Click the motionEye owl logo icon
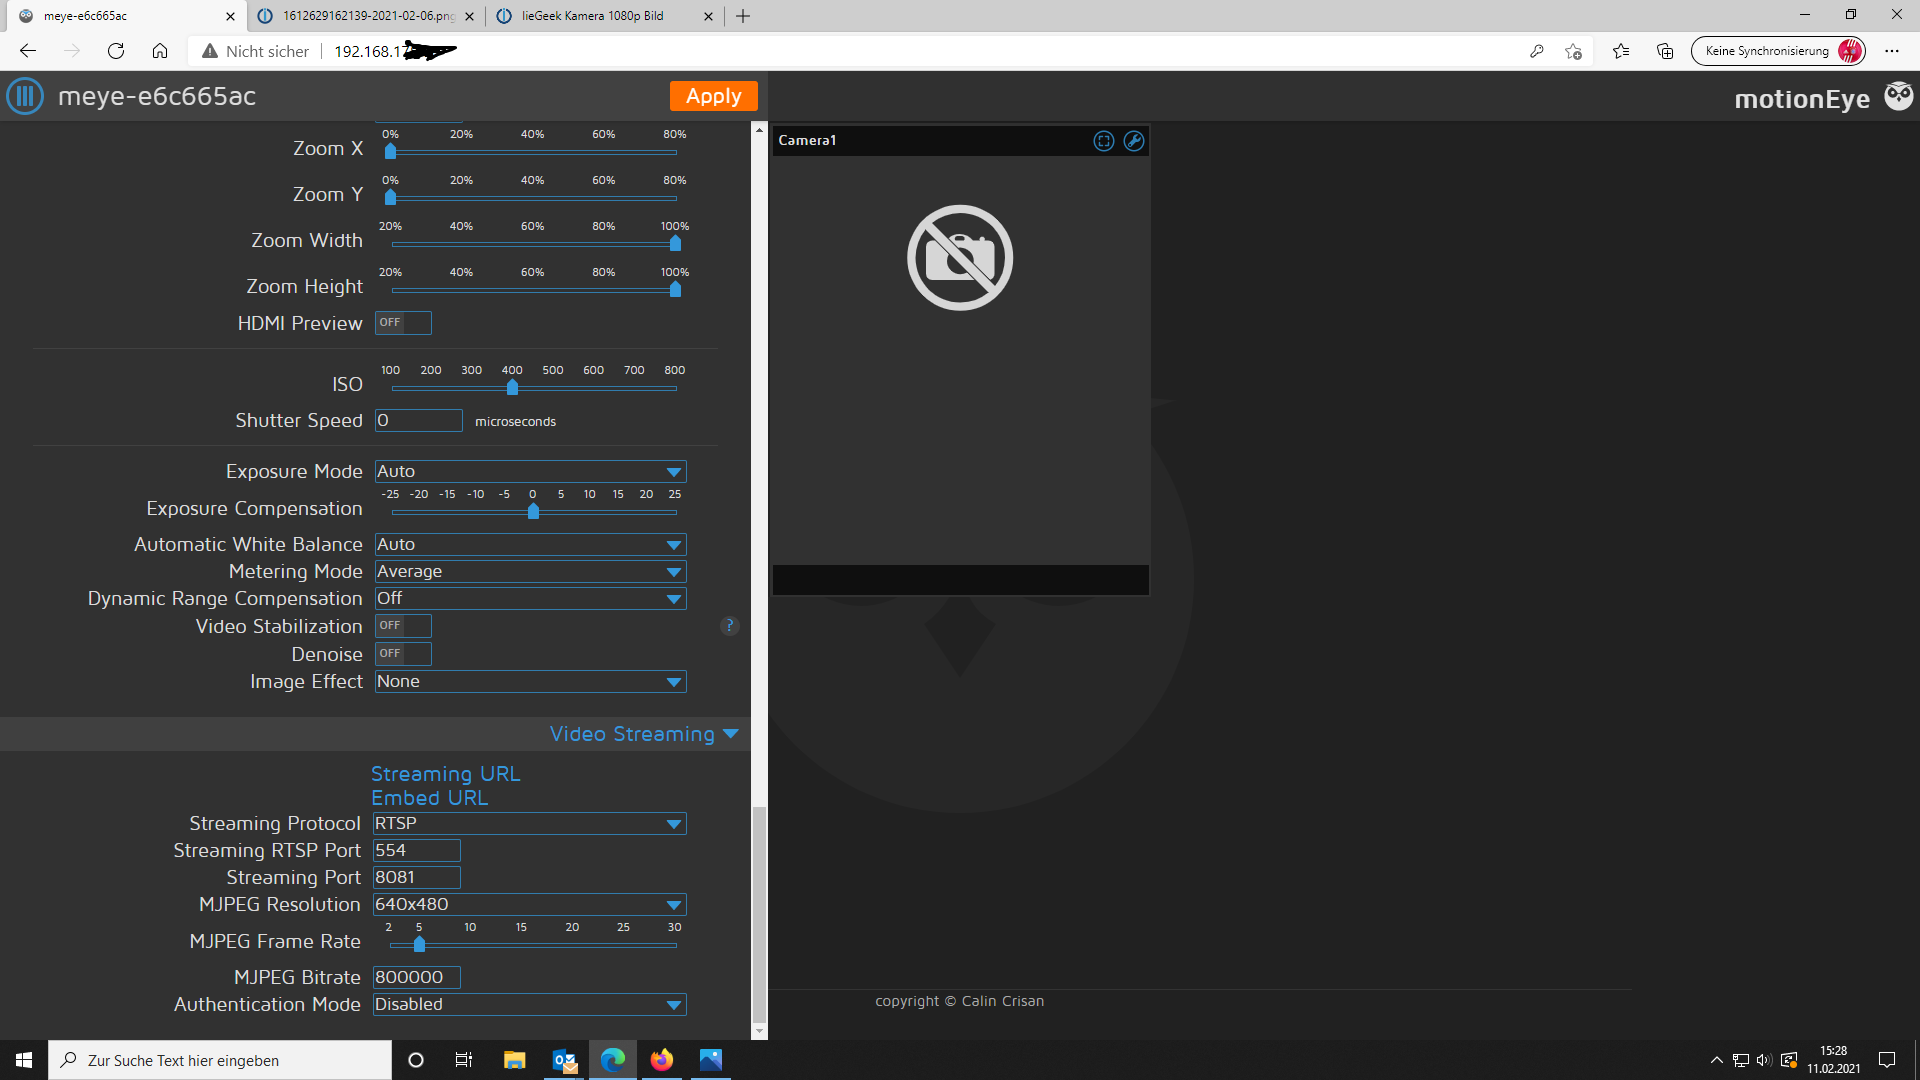 pos(1898,96)
